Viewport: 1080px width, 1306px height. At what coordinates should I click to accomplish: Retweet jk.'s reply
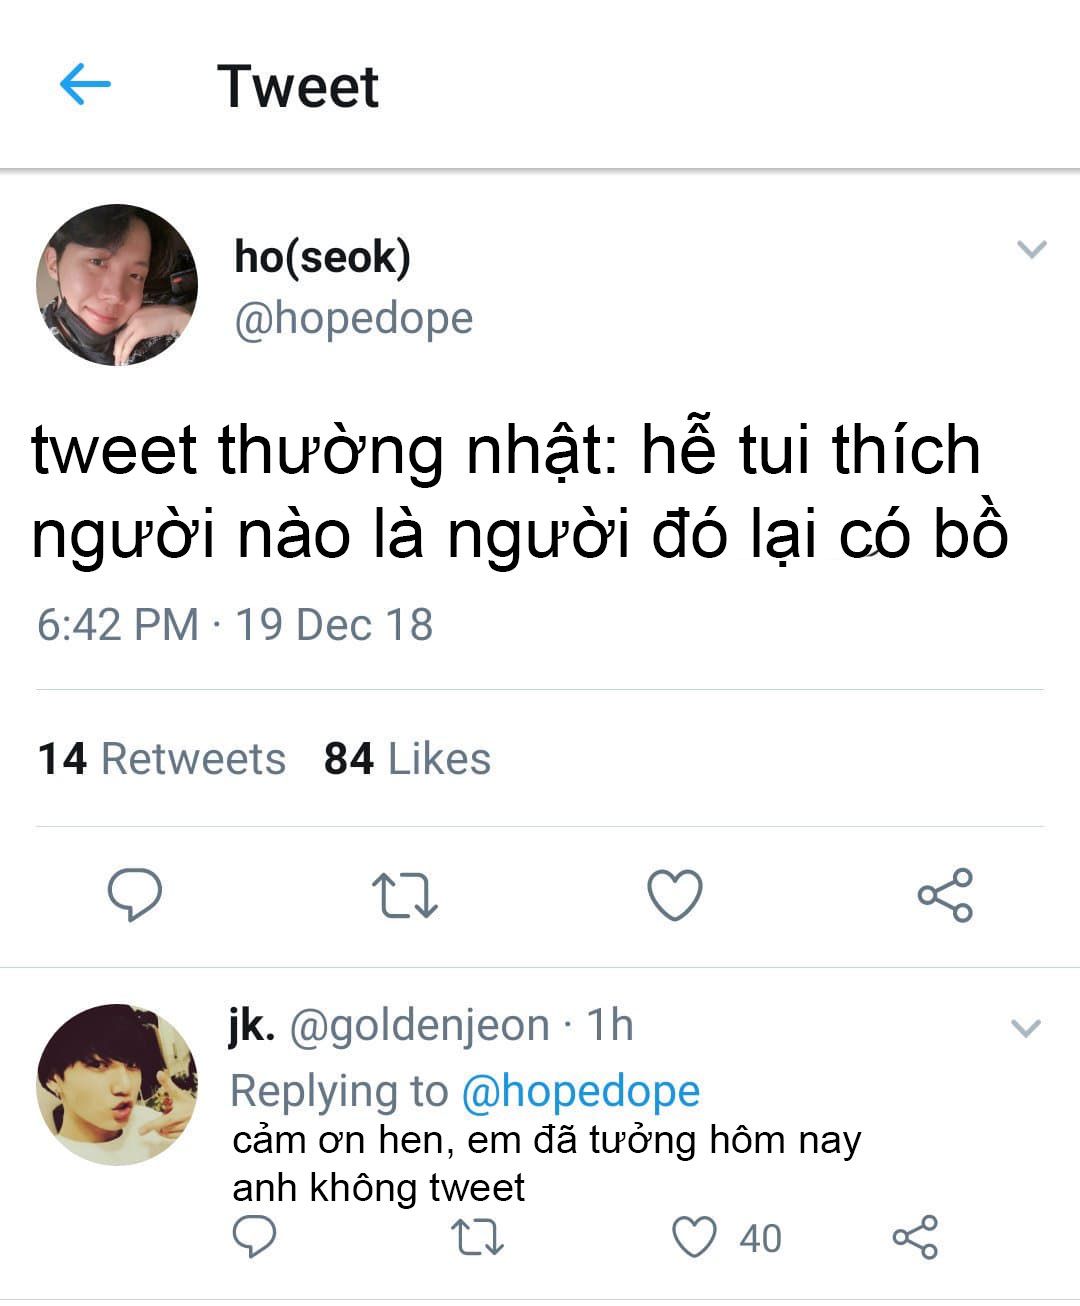(x=478, y=1238)
